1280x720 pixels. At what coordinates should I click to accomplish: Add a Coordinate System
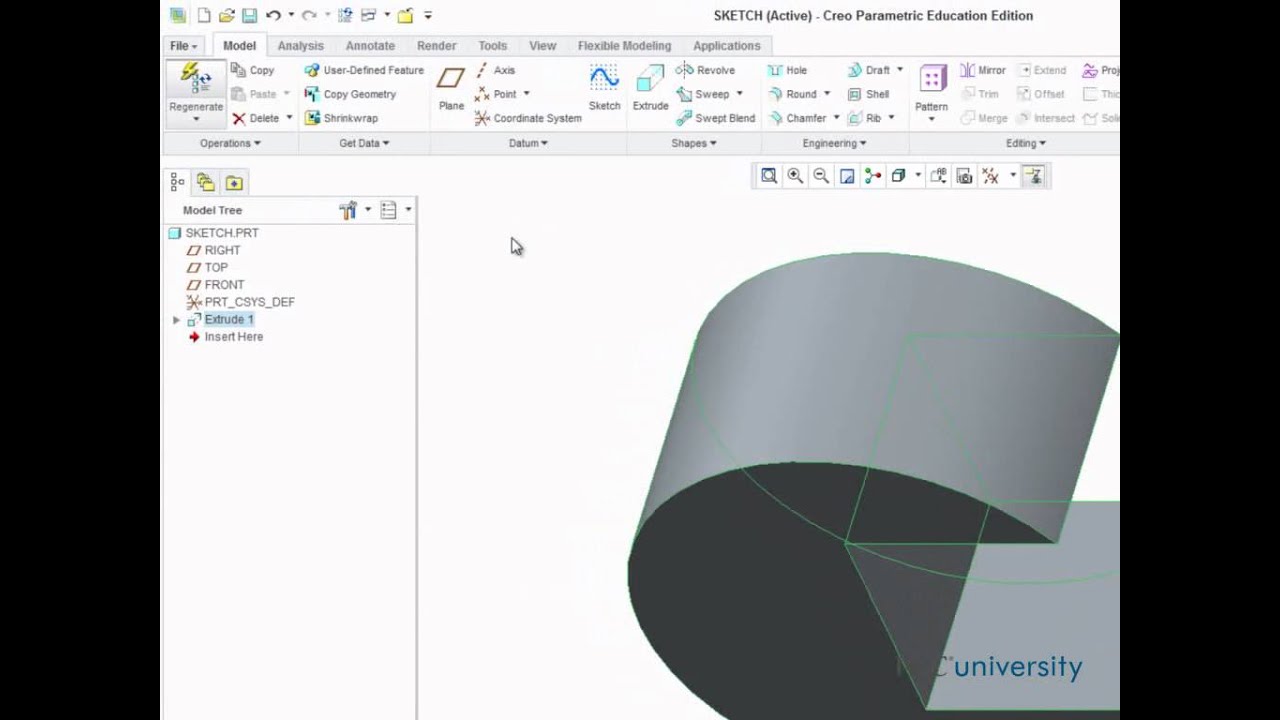coord(528,118)
